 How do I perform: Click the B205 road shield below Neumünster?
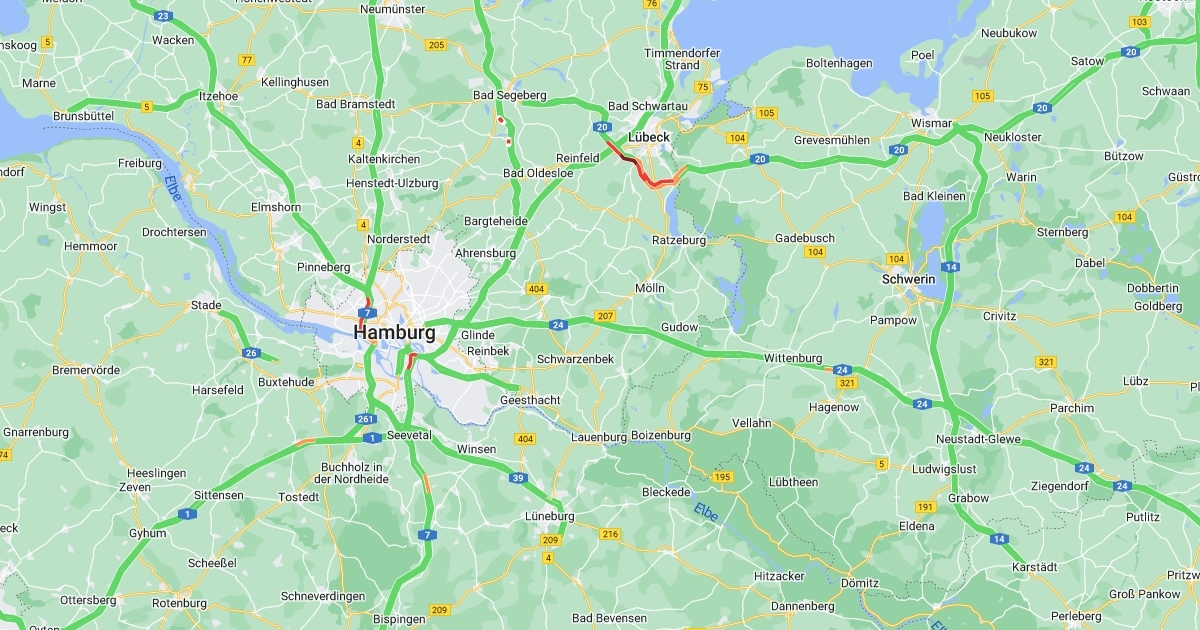[436, 45]
